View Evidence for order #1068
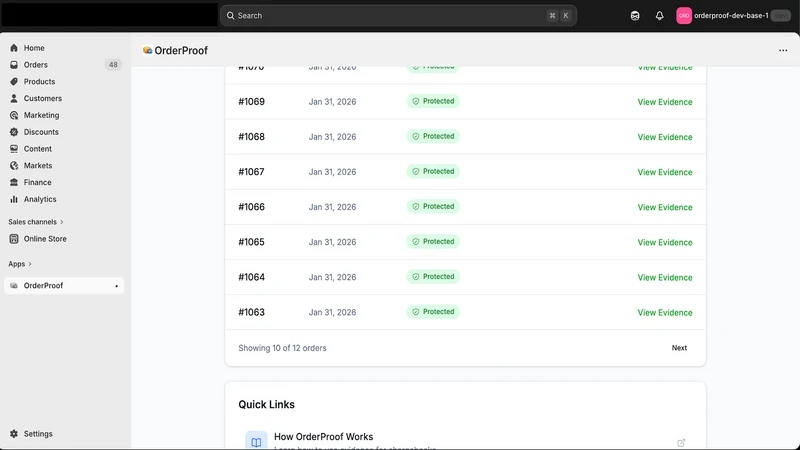800x450 pixels. pyautogui.click(x=665, y=137)
